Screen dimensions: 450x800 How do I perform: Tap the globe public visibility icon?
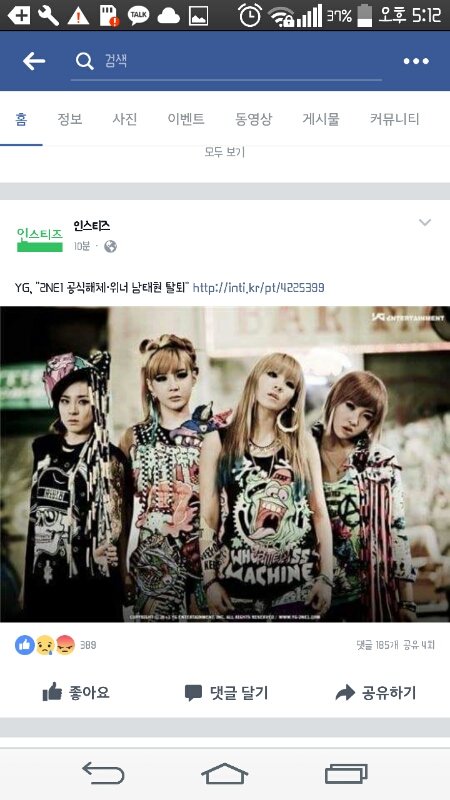pyautogui.click(x=110, y=246)
